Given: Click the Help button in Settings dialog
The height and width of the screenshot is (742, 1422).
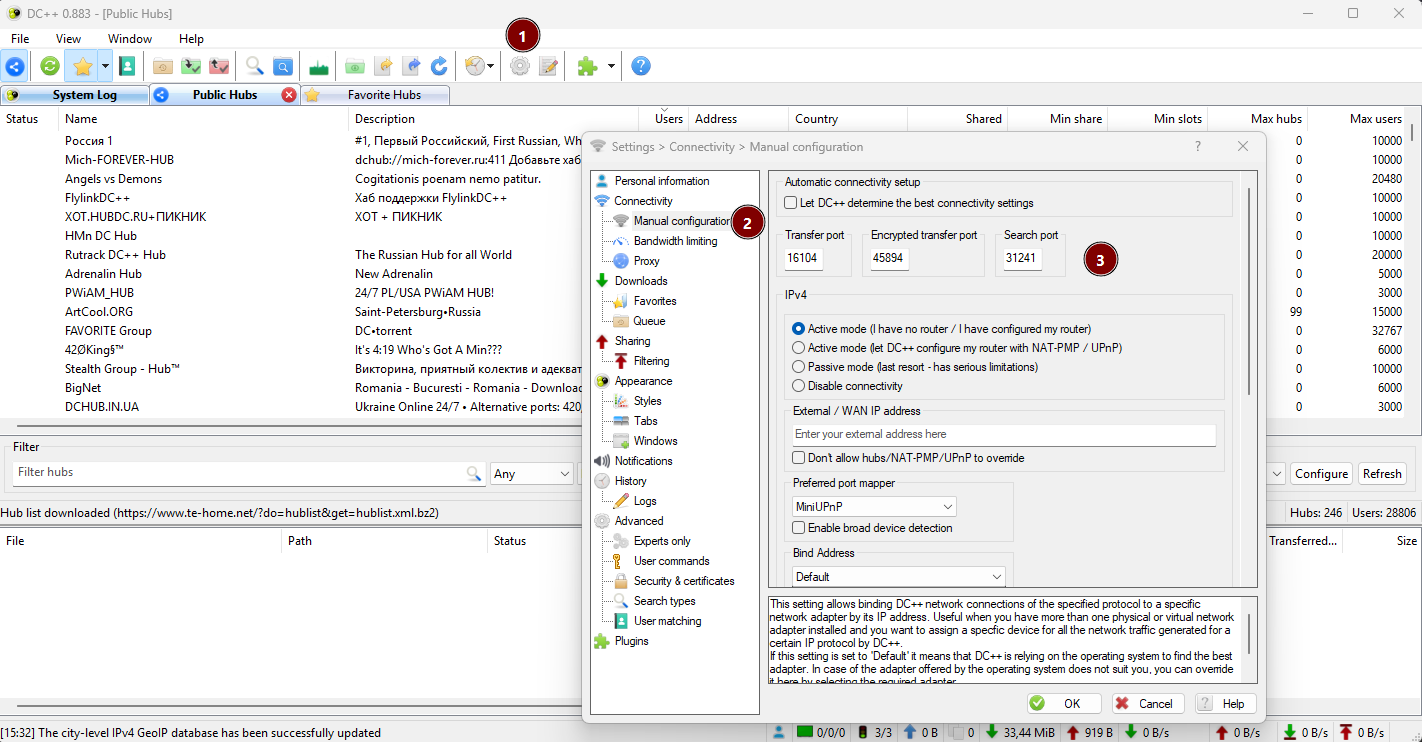Looking at the screenshot, I should click(x=1225, y=703).
